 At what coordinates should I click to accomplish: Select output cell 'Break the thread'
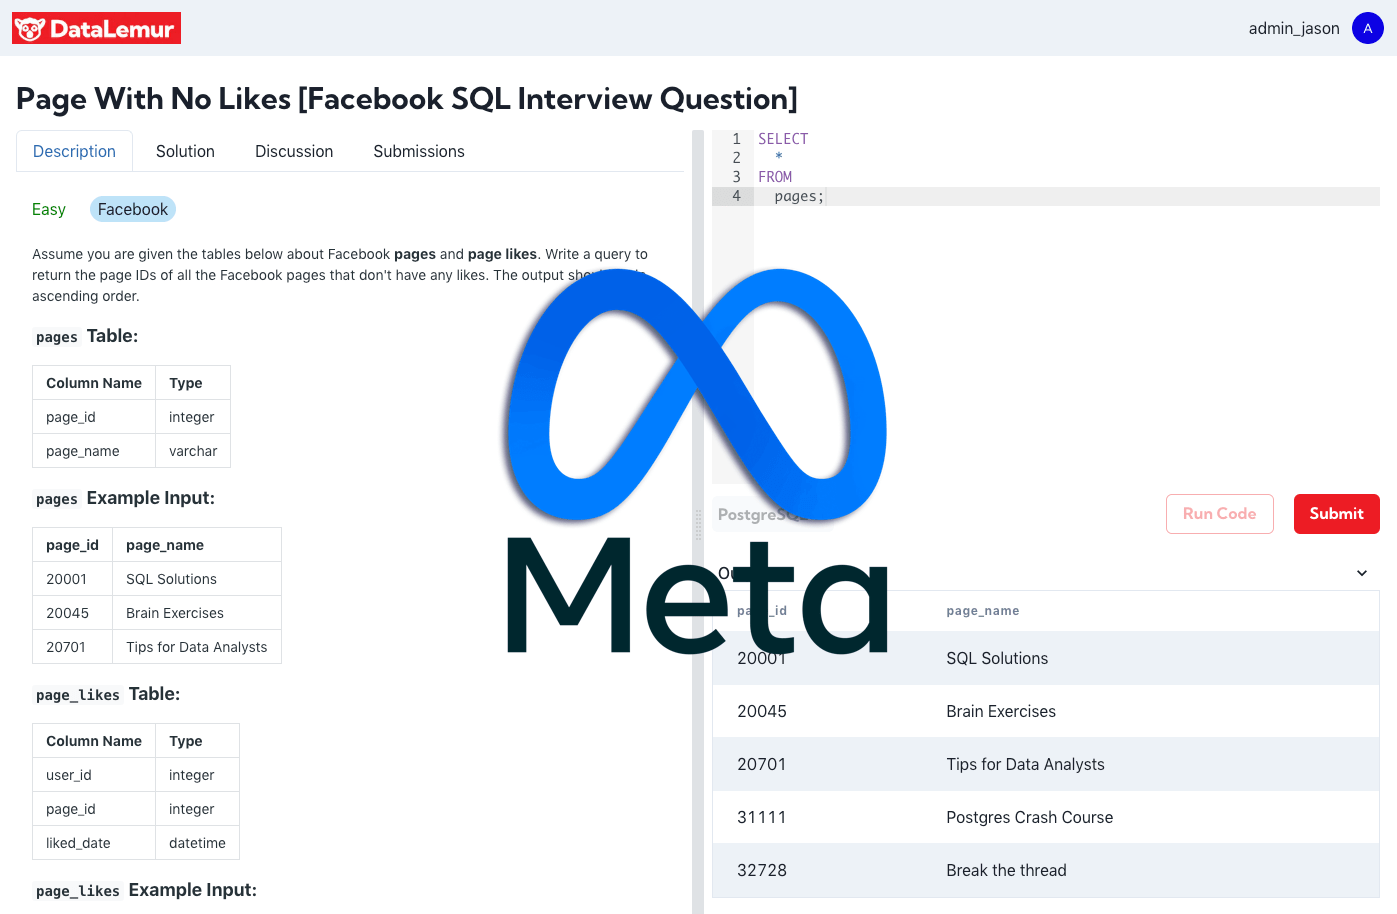pyautogui.click(x=1006, y=870)
